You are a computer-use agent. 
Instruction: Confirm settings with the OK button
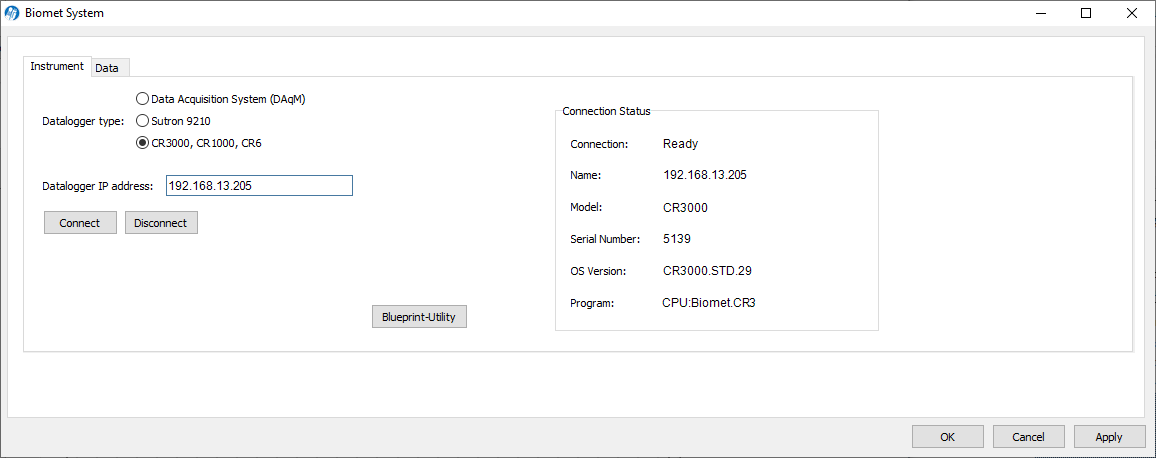click(947, 437)
